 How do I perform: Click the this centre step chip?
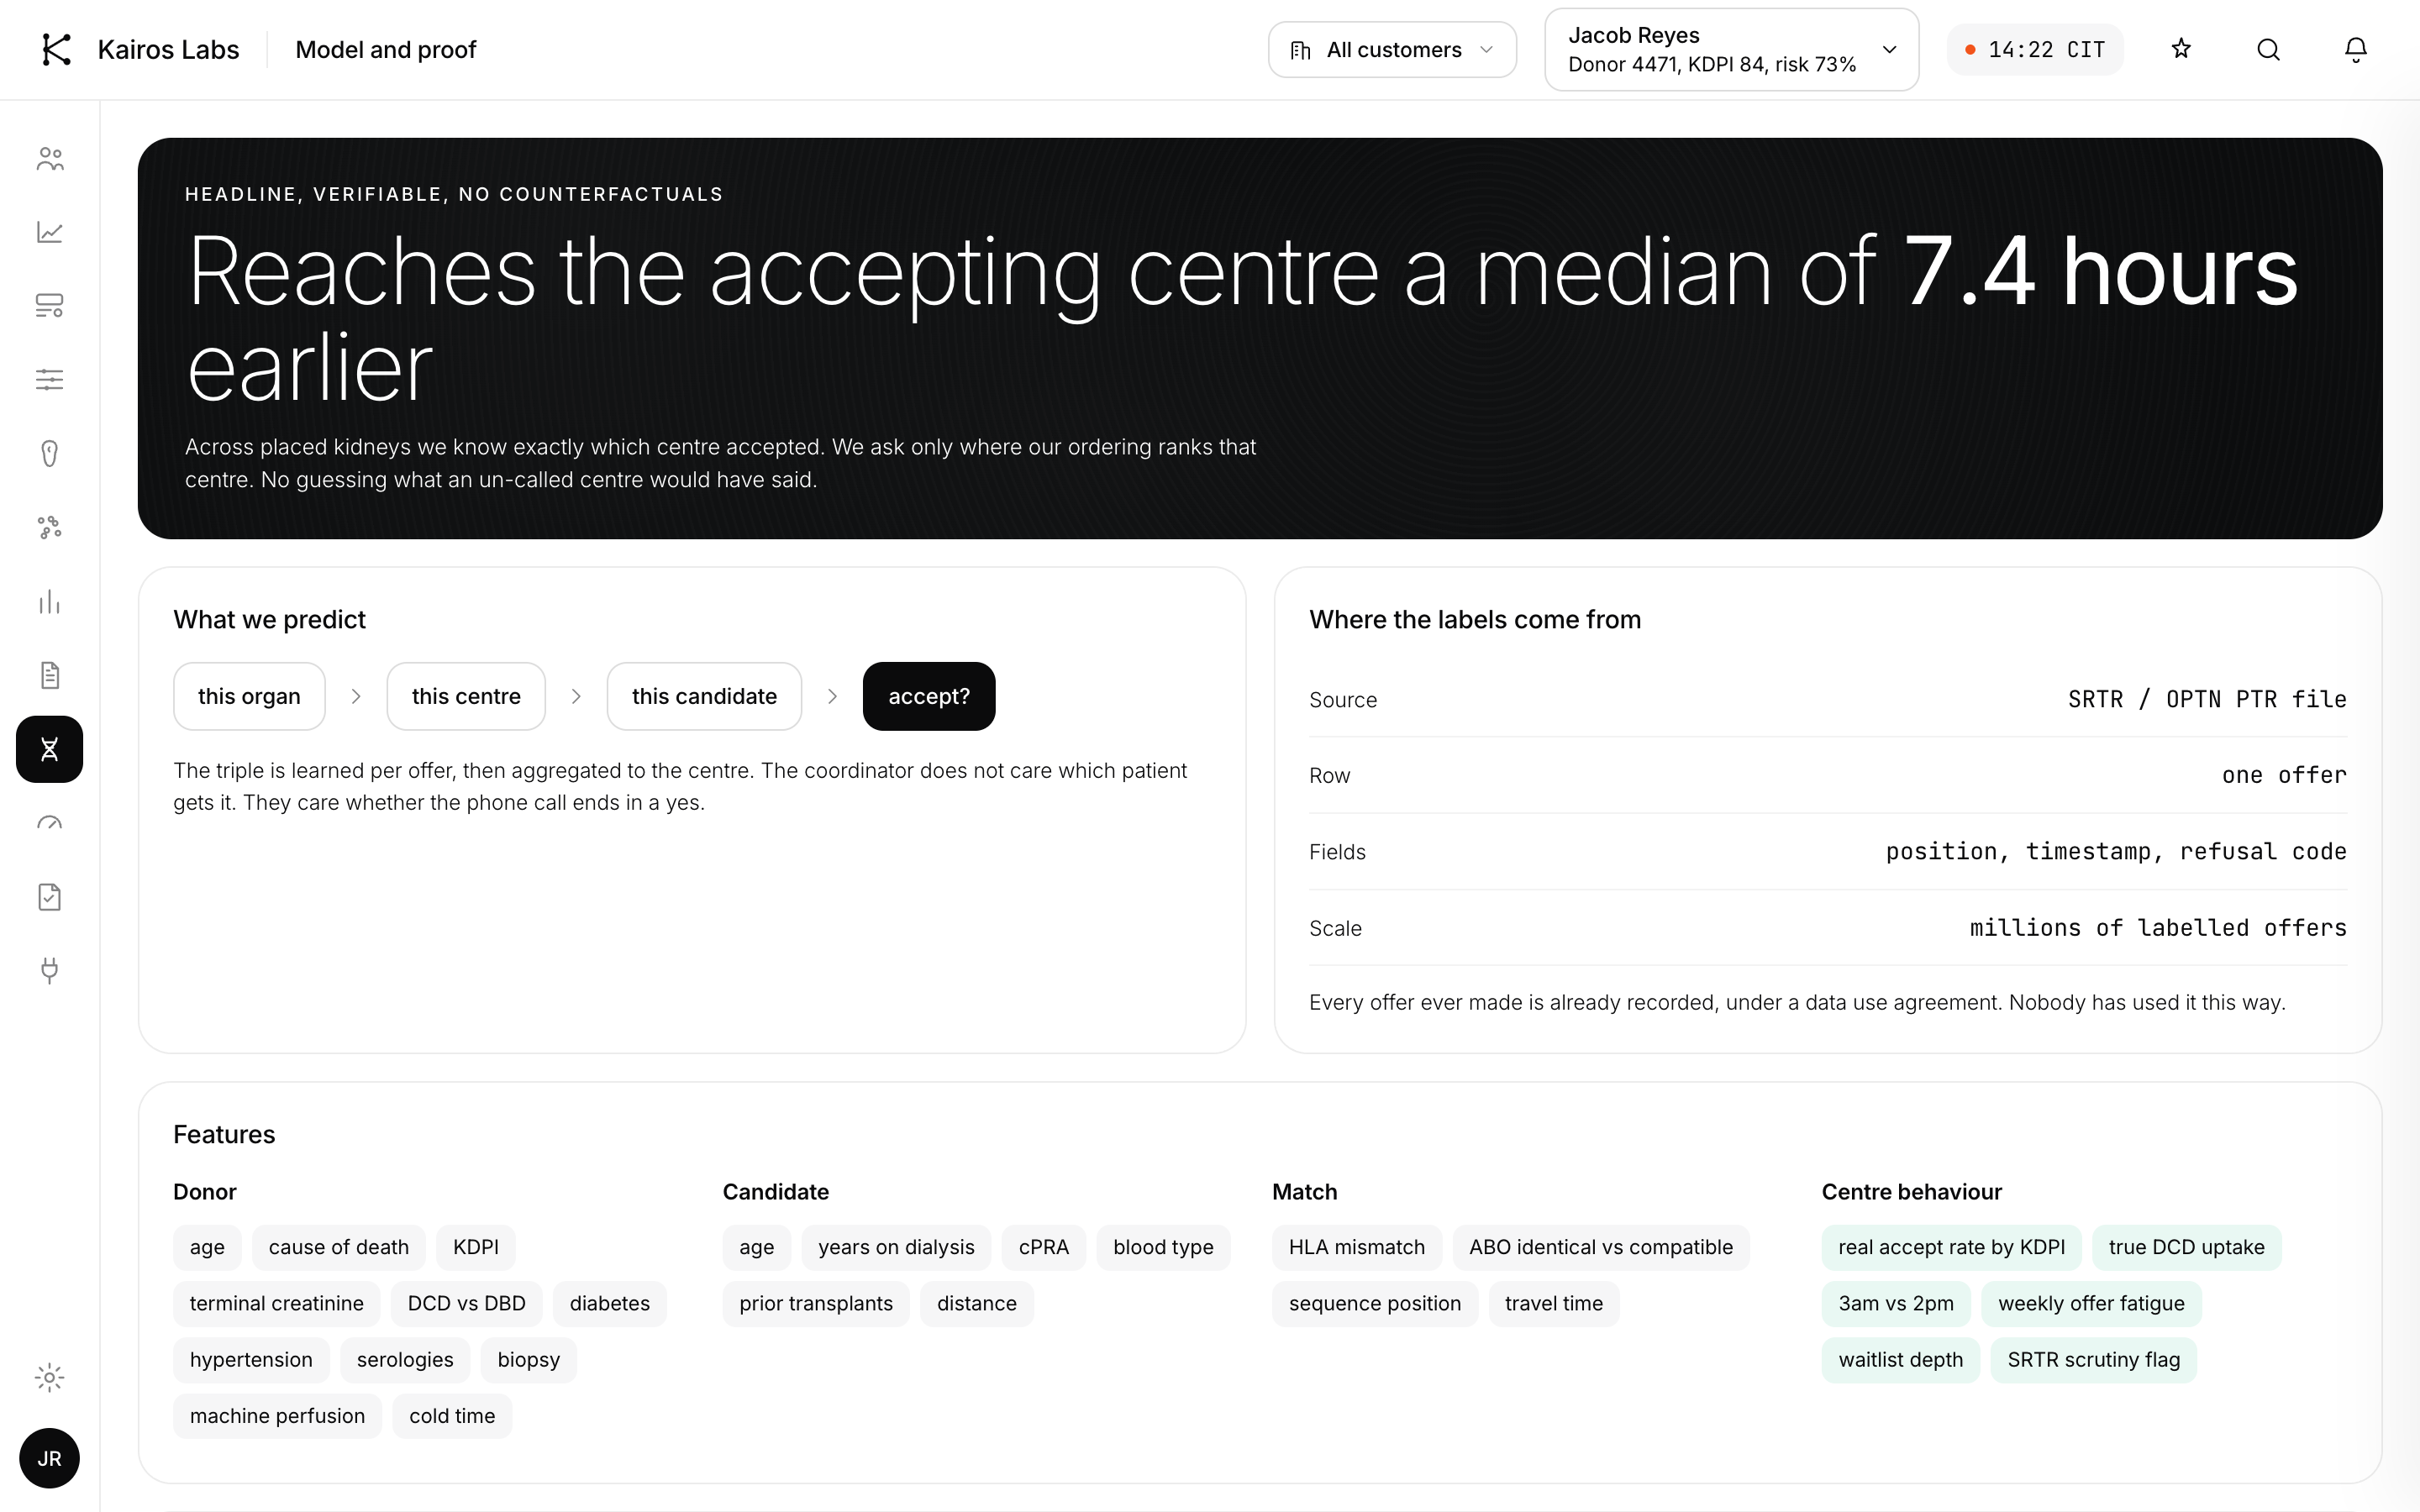point(466,696)
